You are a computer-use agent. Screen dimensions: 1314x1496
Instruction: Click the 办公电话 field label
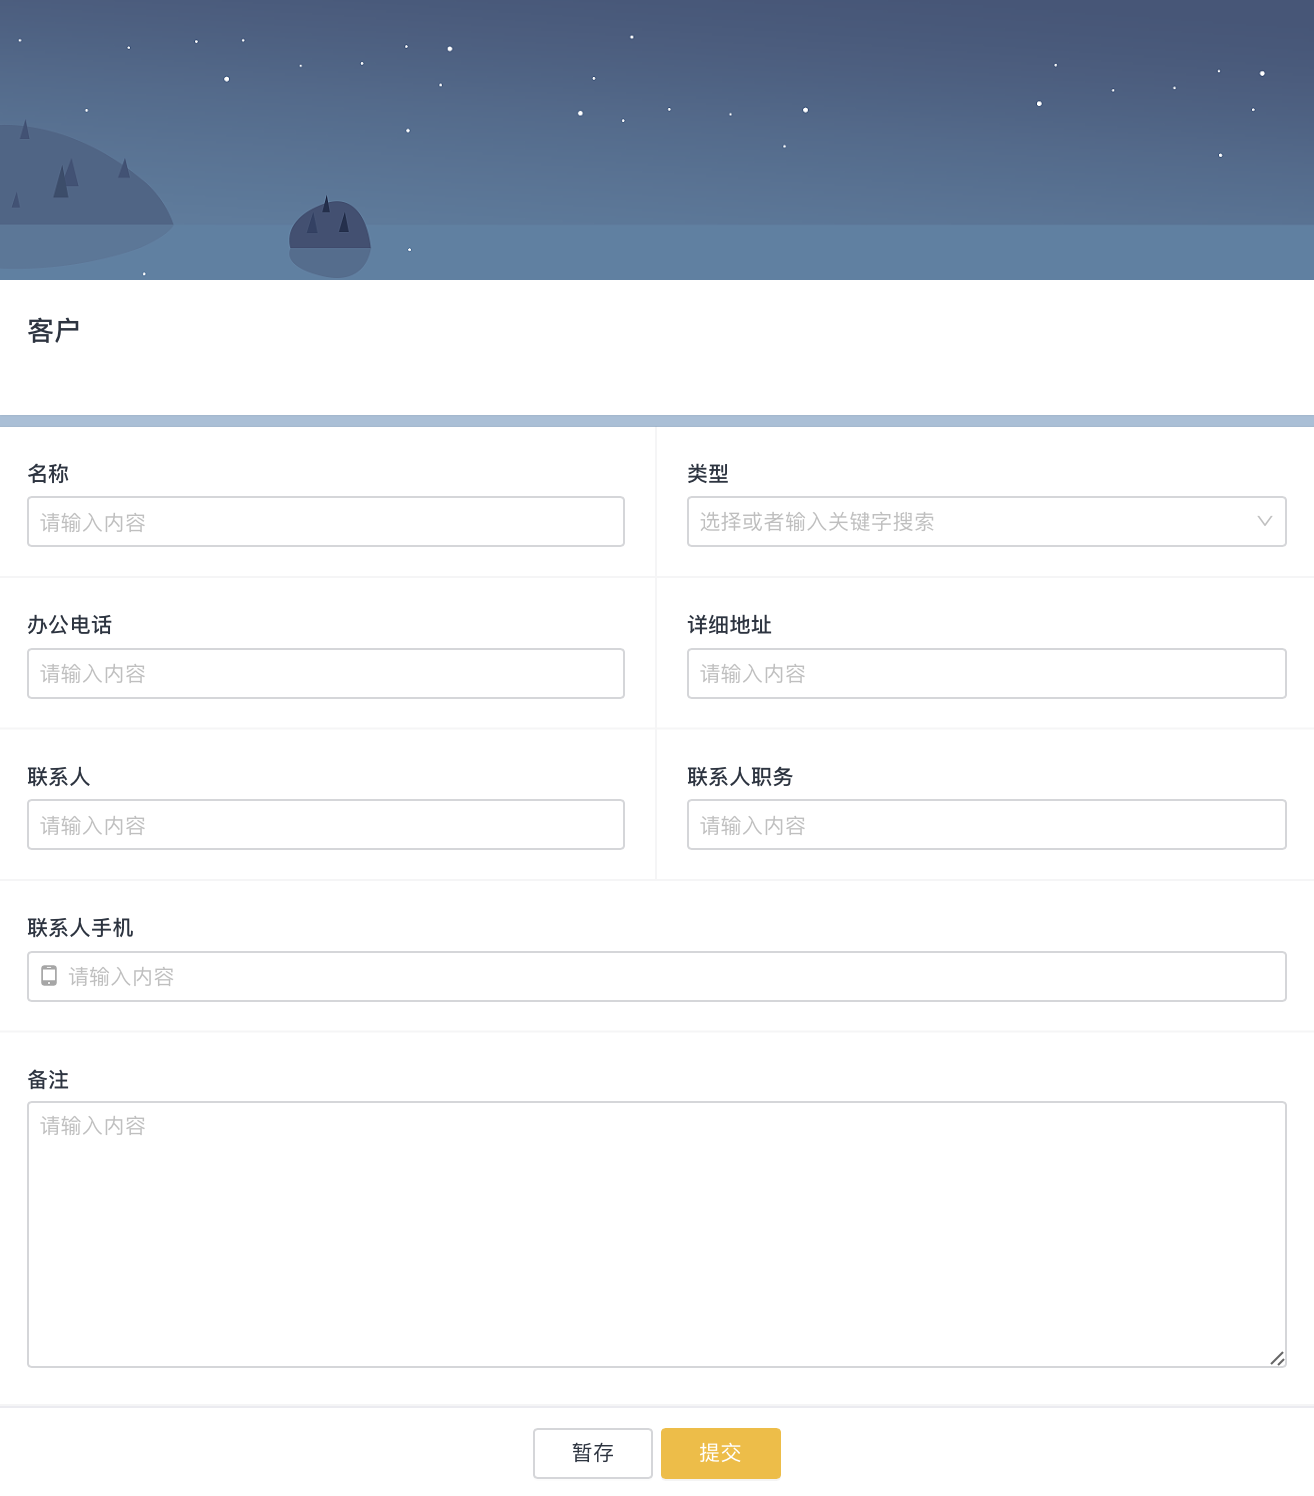pos(70,625)
